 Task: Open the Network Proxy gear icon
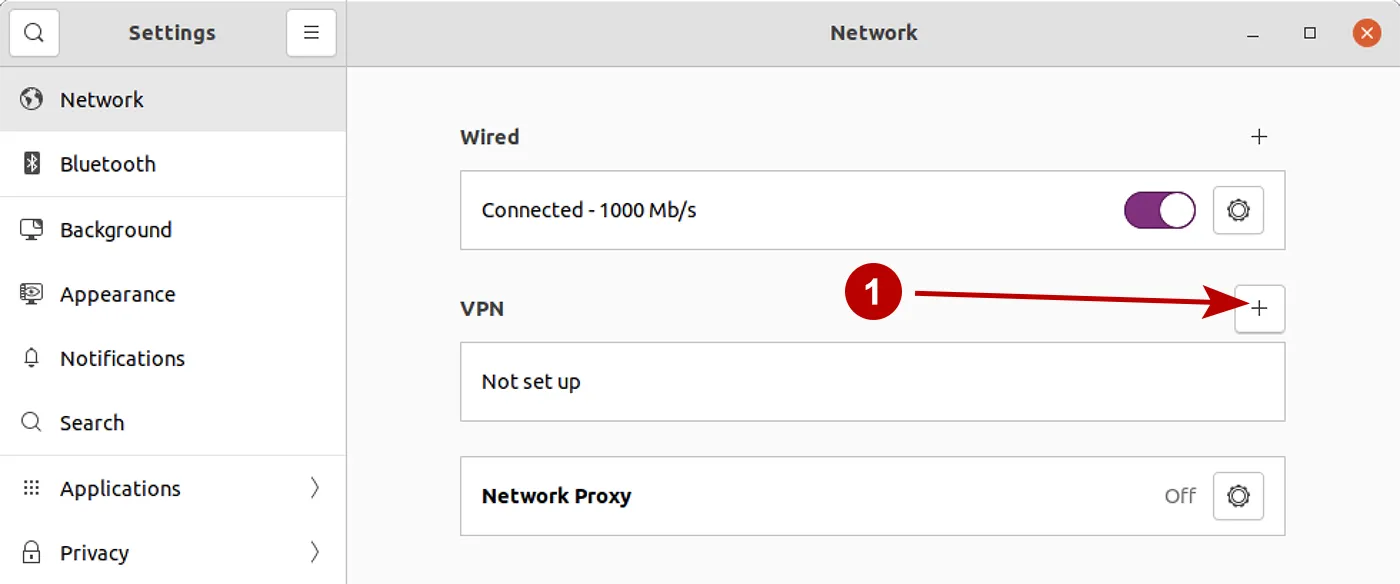click(1238, 496)
